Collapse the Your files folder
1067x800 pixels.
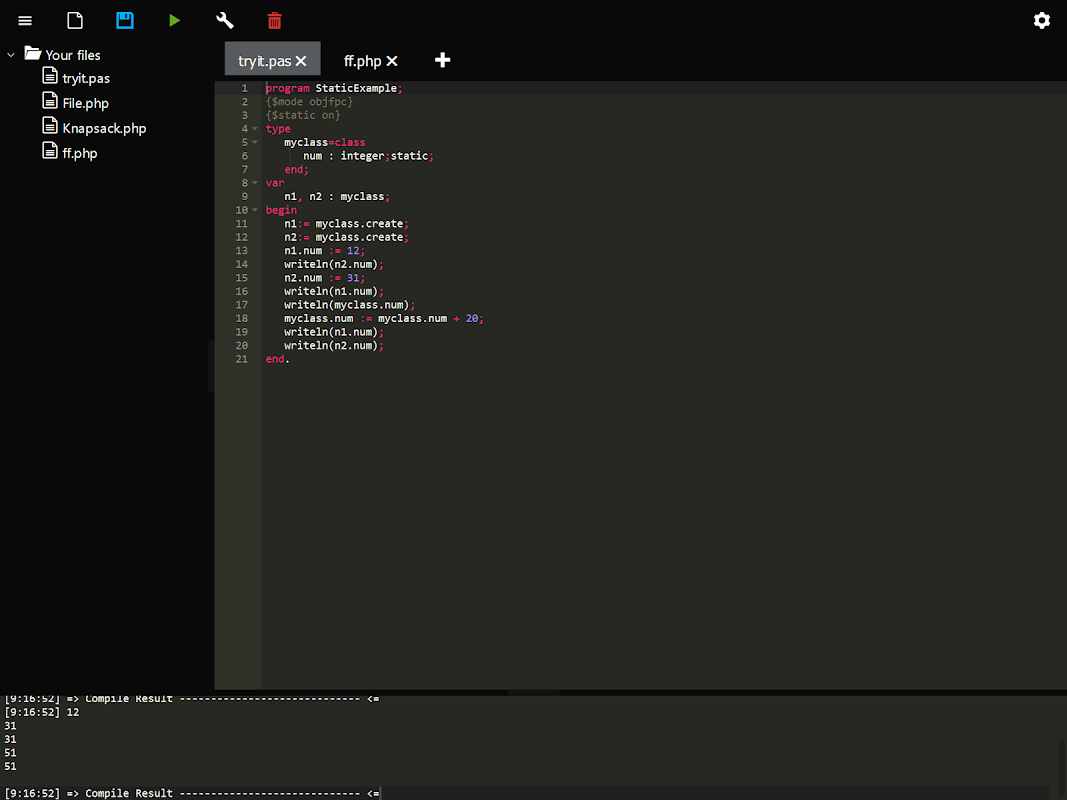[x=11, y=55]
